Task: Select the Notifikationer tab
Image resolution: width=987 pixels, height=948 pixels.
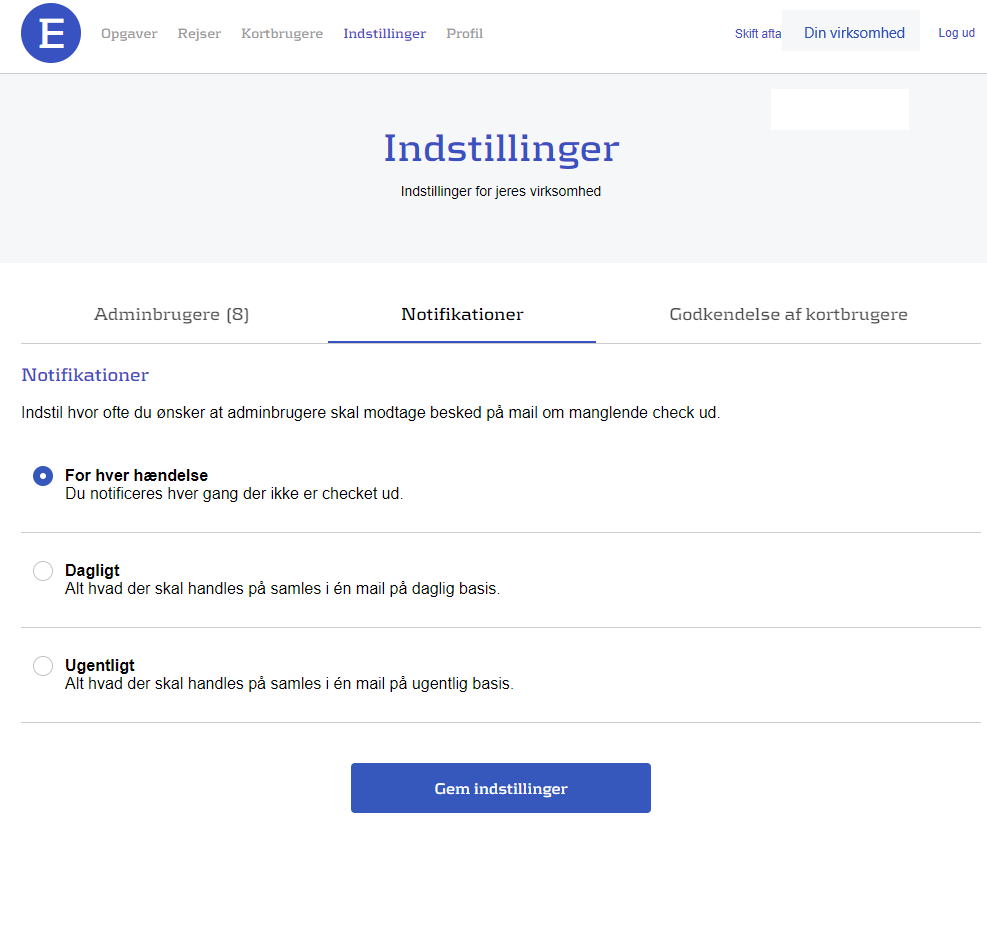Action: (462, 315)
